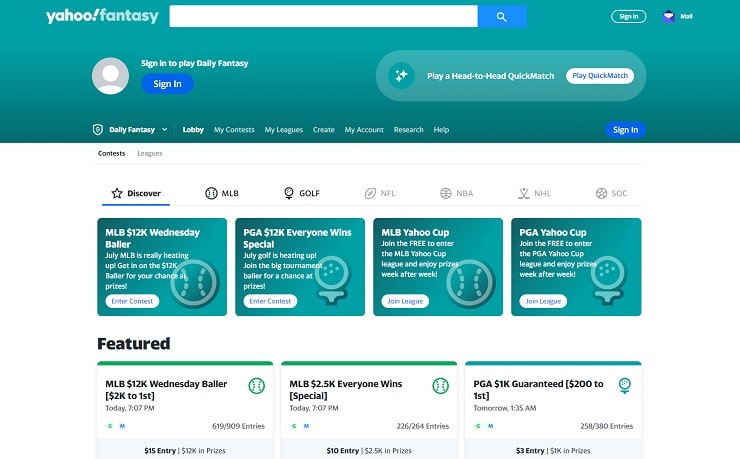Open My Account in navigation

(x=364, y=130)
